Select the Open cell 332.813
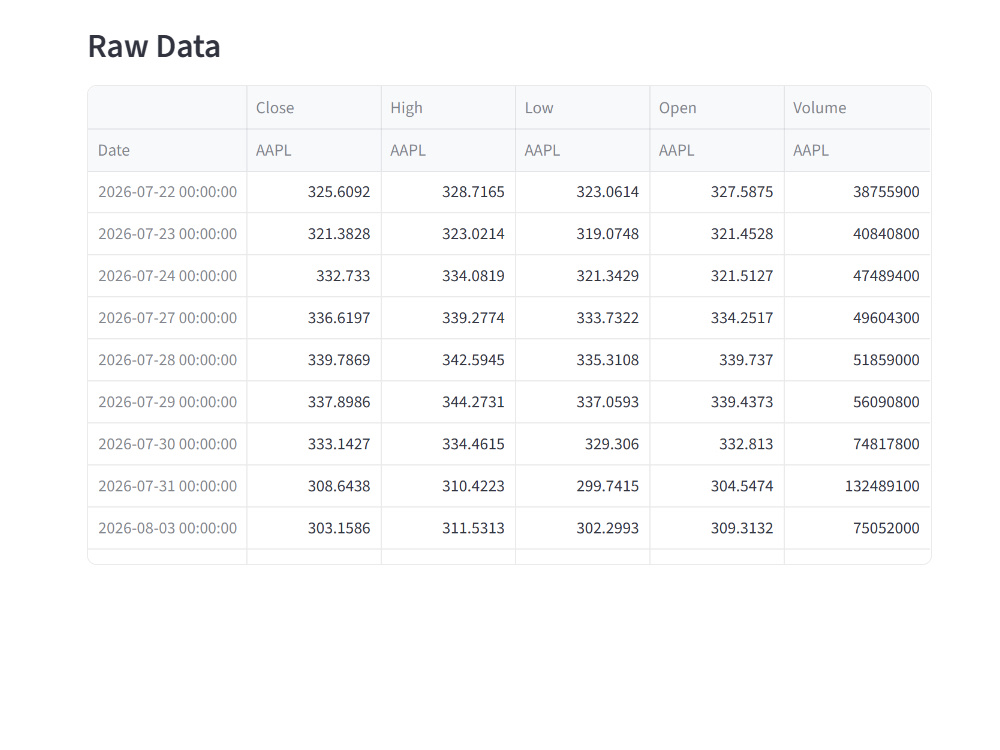The width and height of the screenshot is (1000, 750). (x=717, y=445)
